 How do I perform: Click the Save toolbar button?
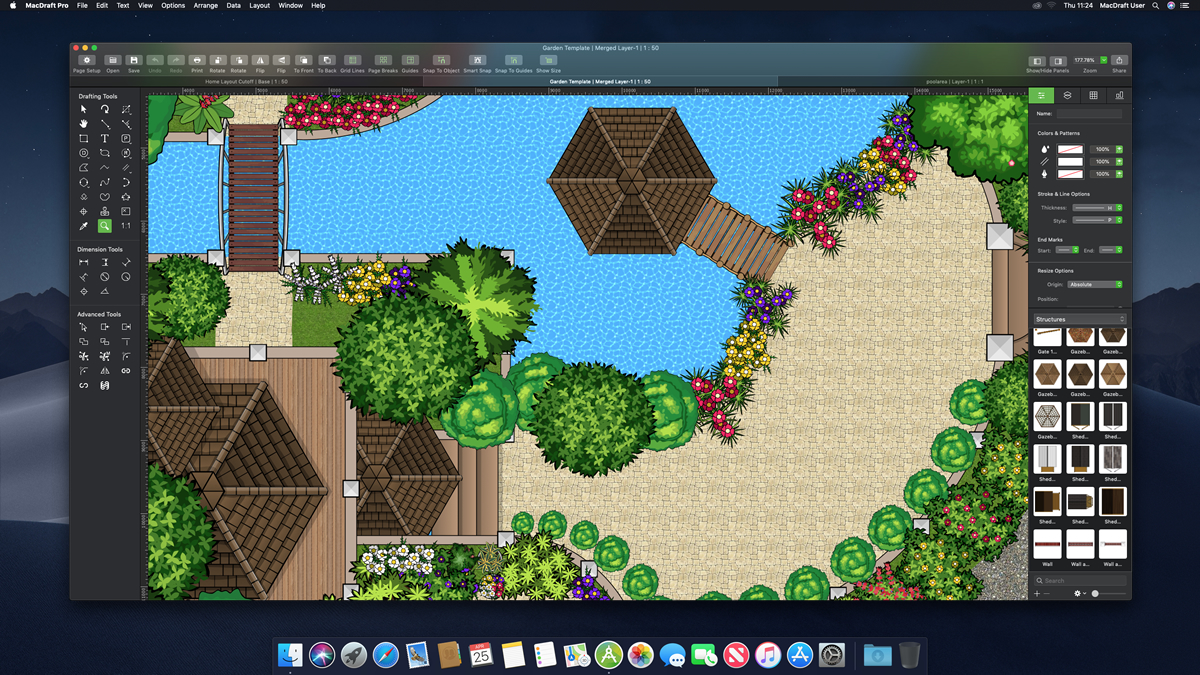[x=134, y=64]
